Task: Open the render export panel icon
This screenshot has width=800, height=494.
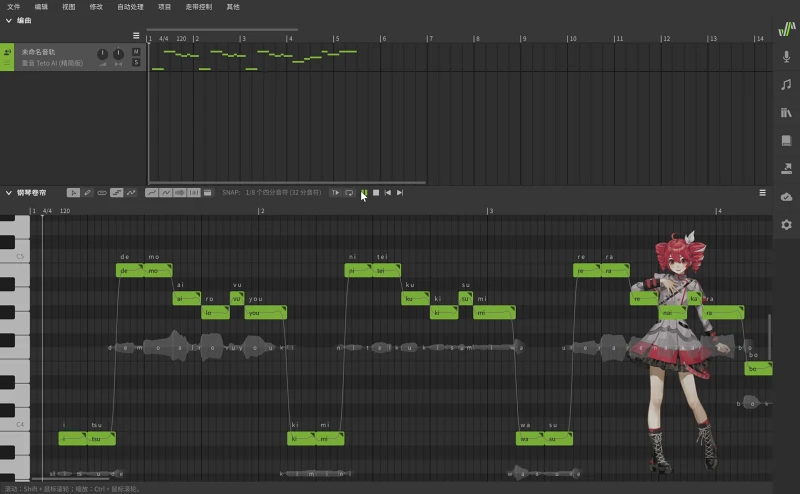Action: click(787, 169)
